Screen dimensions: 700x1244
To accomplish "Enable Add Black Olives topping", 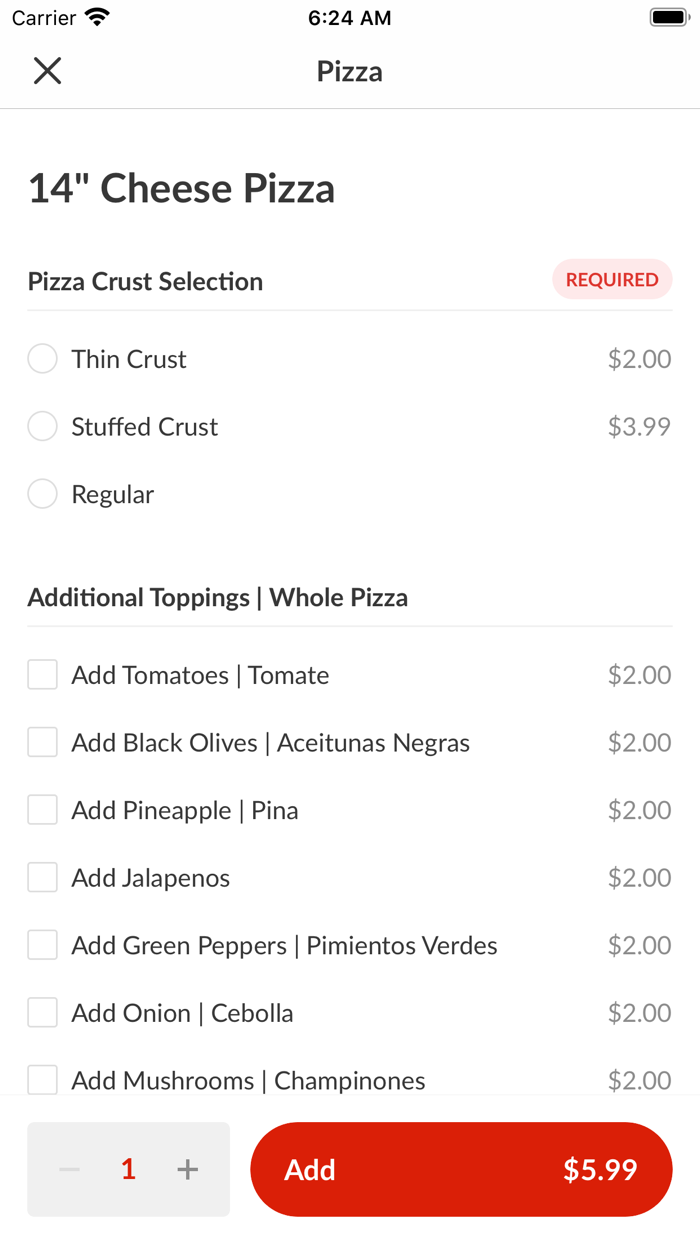I will pos(42,742).
